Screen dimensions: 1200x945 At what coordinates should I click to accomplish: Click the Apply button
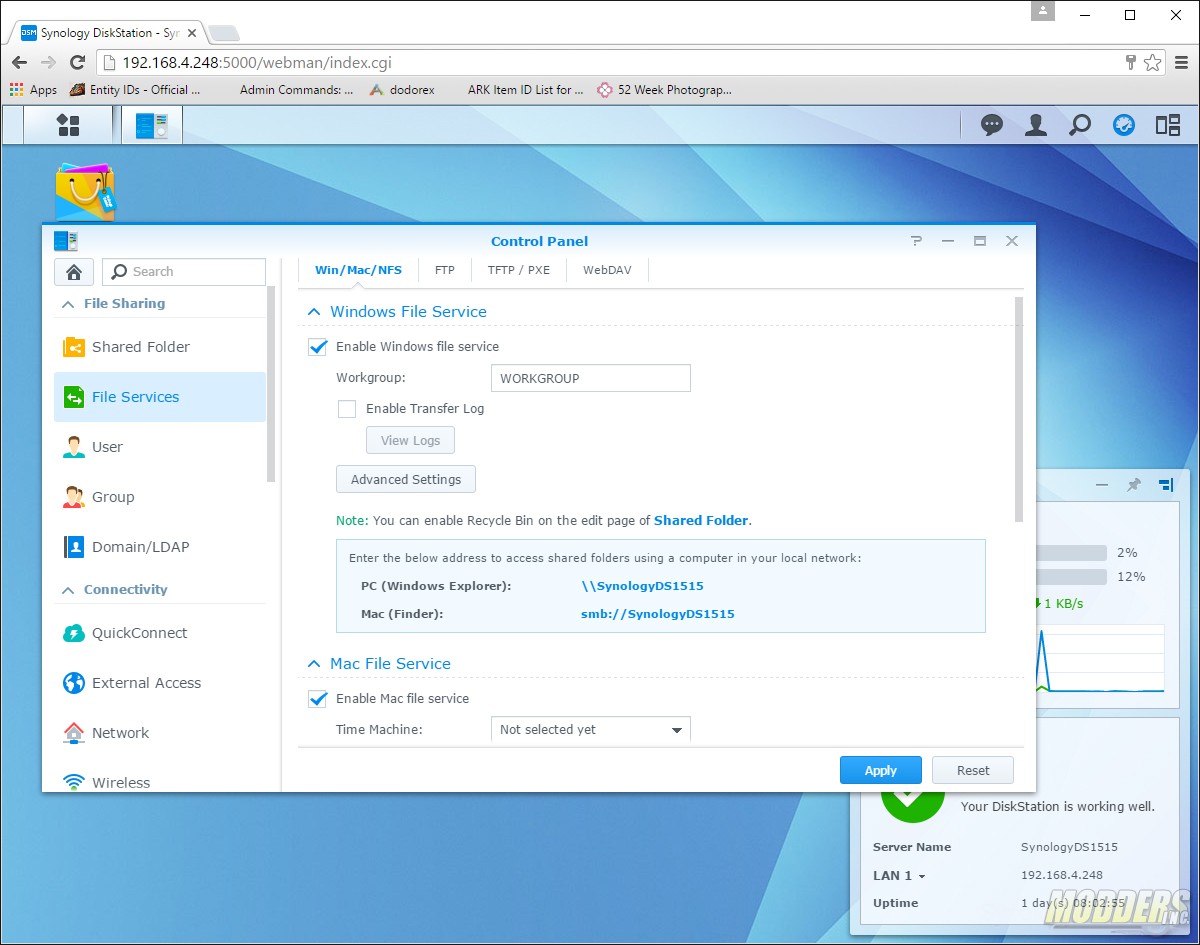click(881, 771)
